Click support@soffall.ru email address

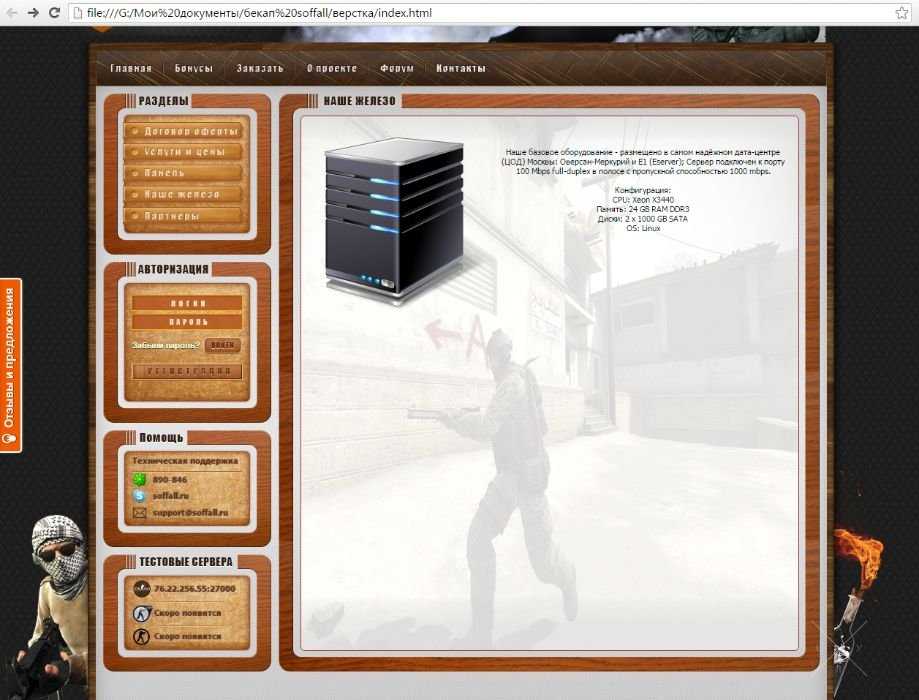[190, 513]
